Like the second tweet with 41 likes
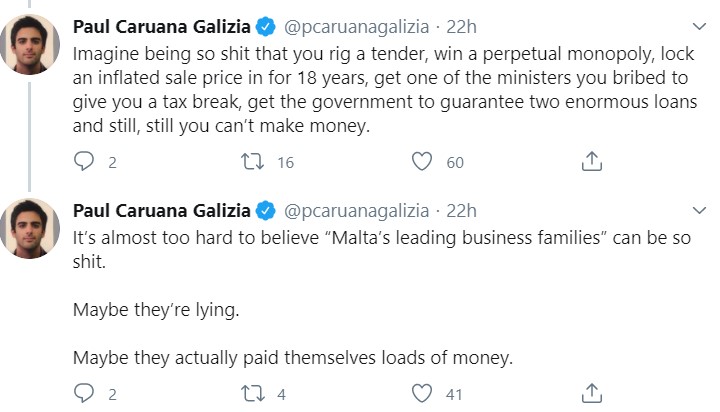The height and width of the screenshot is (412, 720). [422, 393]
